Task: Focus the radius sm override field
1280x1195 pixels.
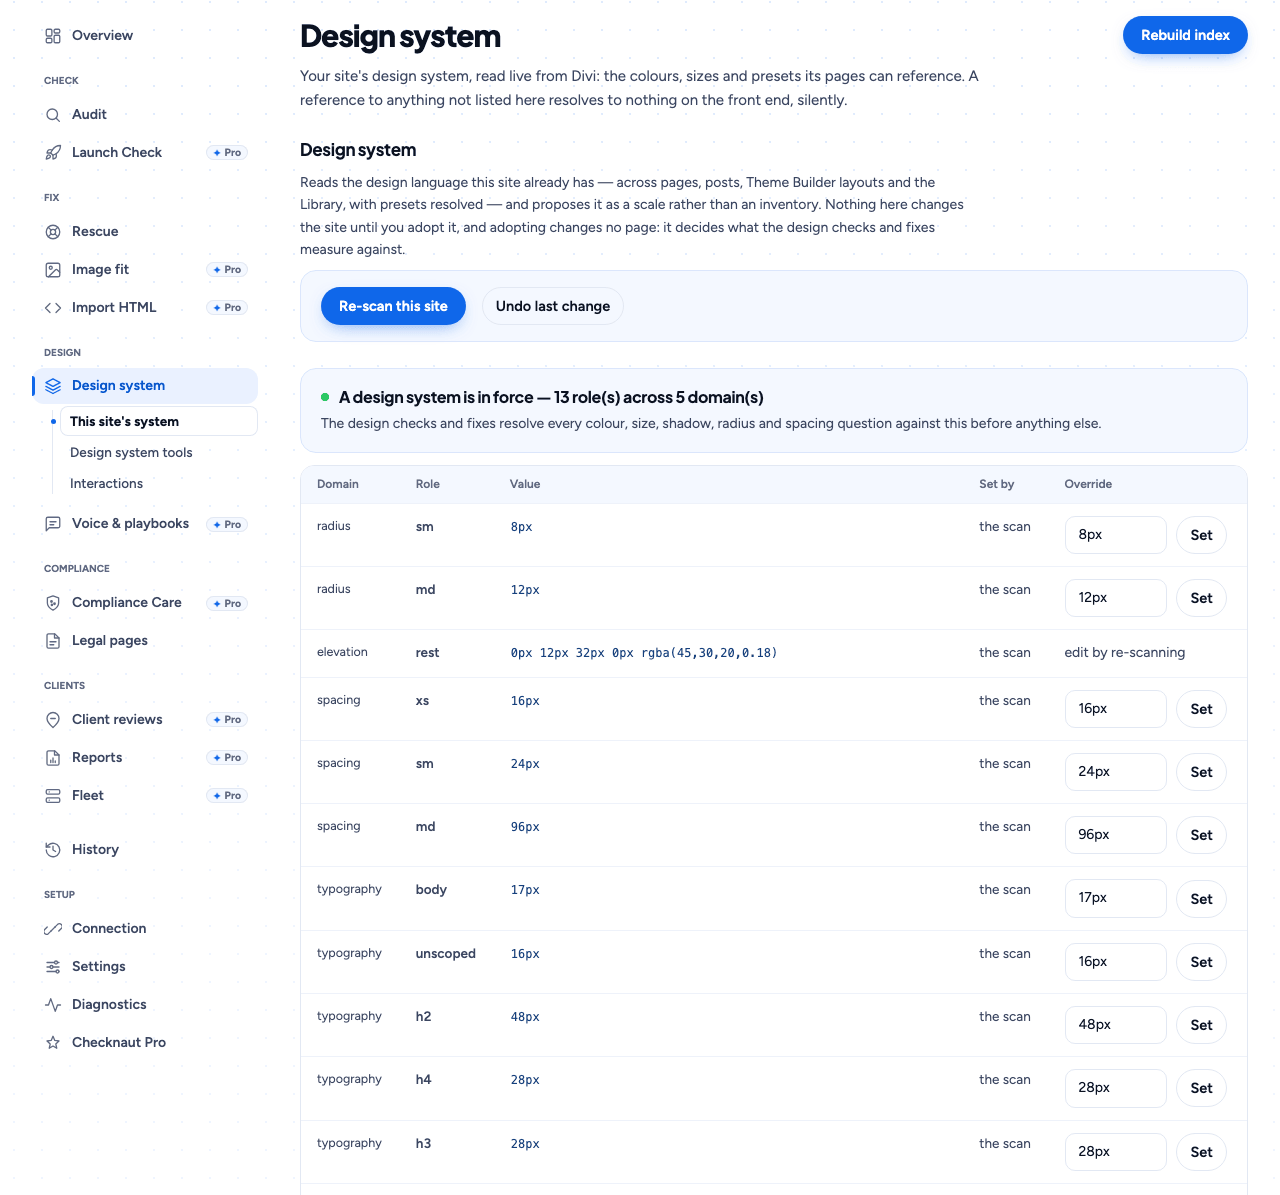Action: pyautogui.click(x=1115, y=535)
